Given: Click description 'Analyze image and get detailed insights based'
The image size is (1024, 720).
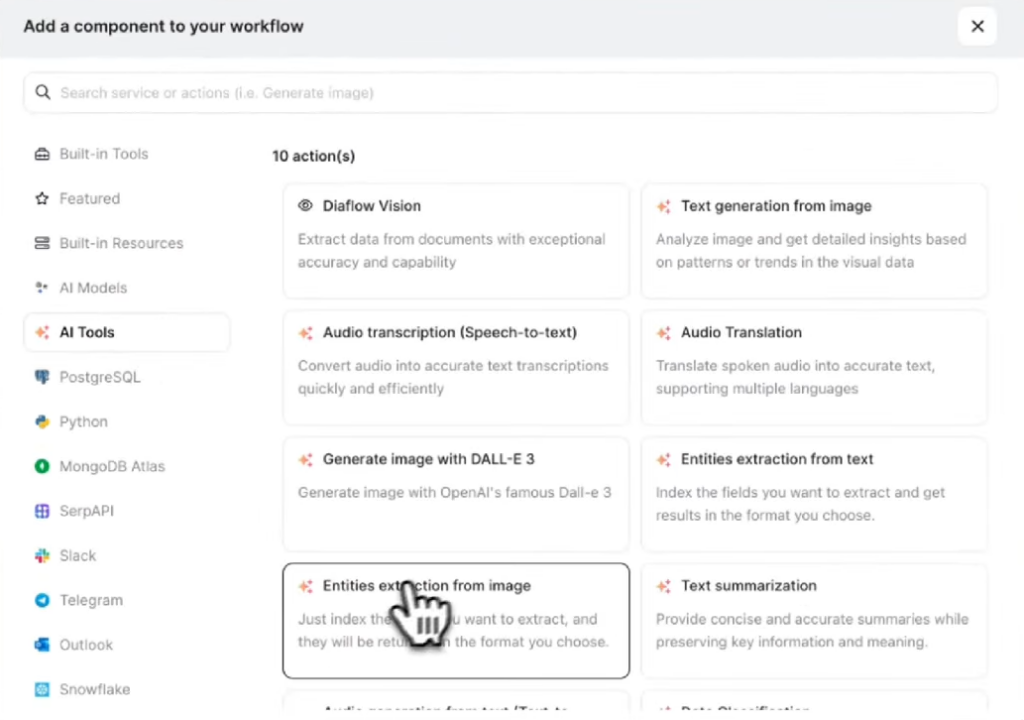Looking at the screenshot, I should click(810, 239).
